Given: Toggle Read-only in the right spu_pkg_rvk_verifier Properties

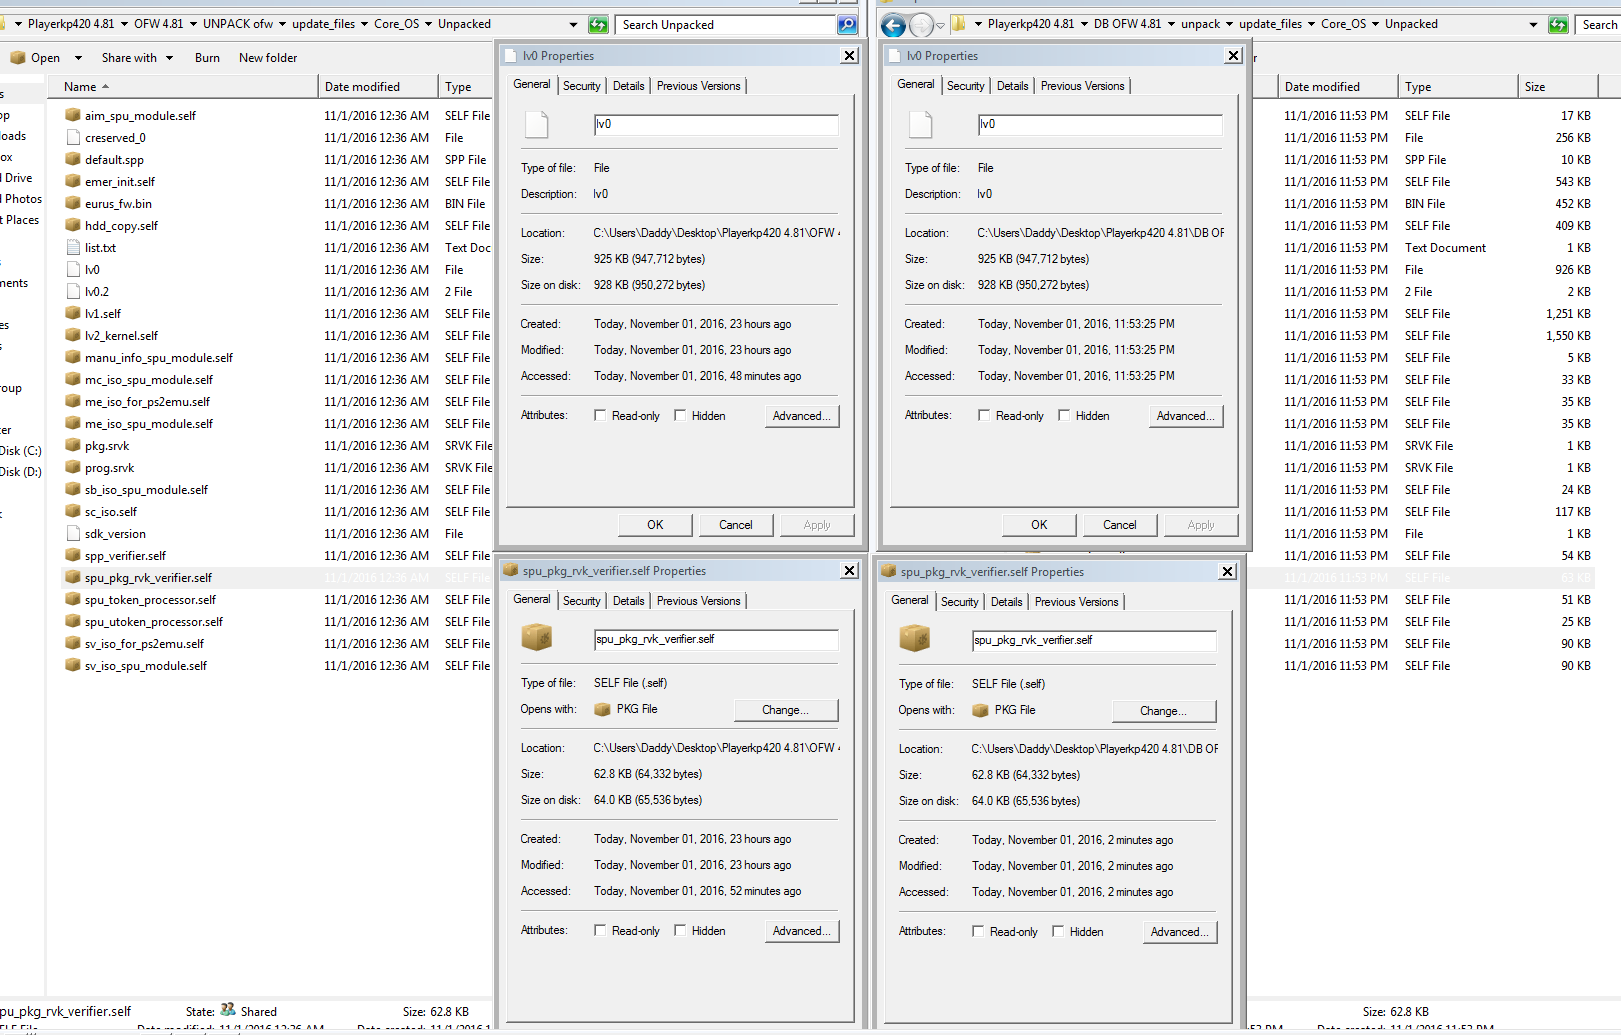Looking at the screenshot, I should tap(978, 931).
